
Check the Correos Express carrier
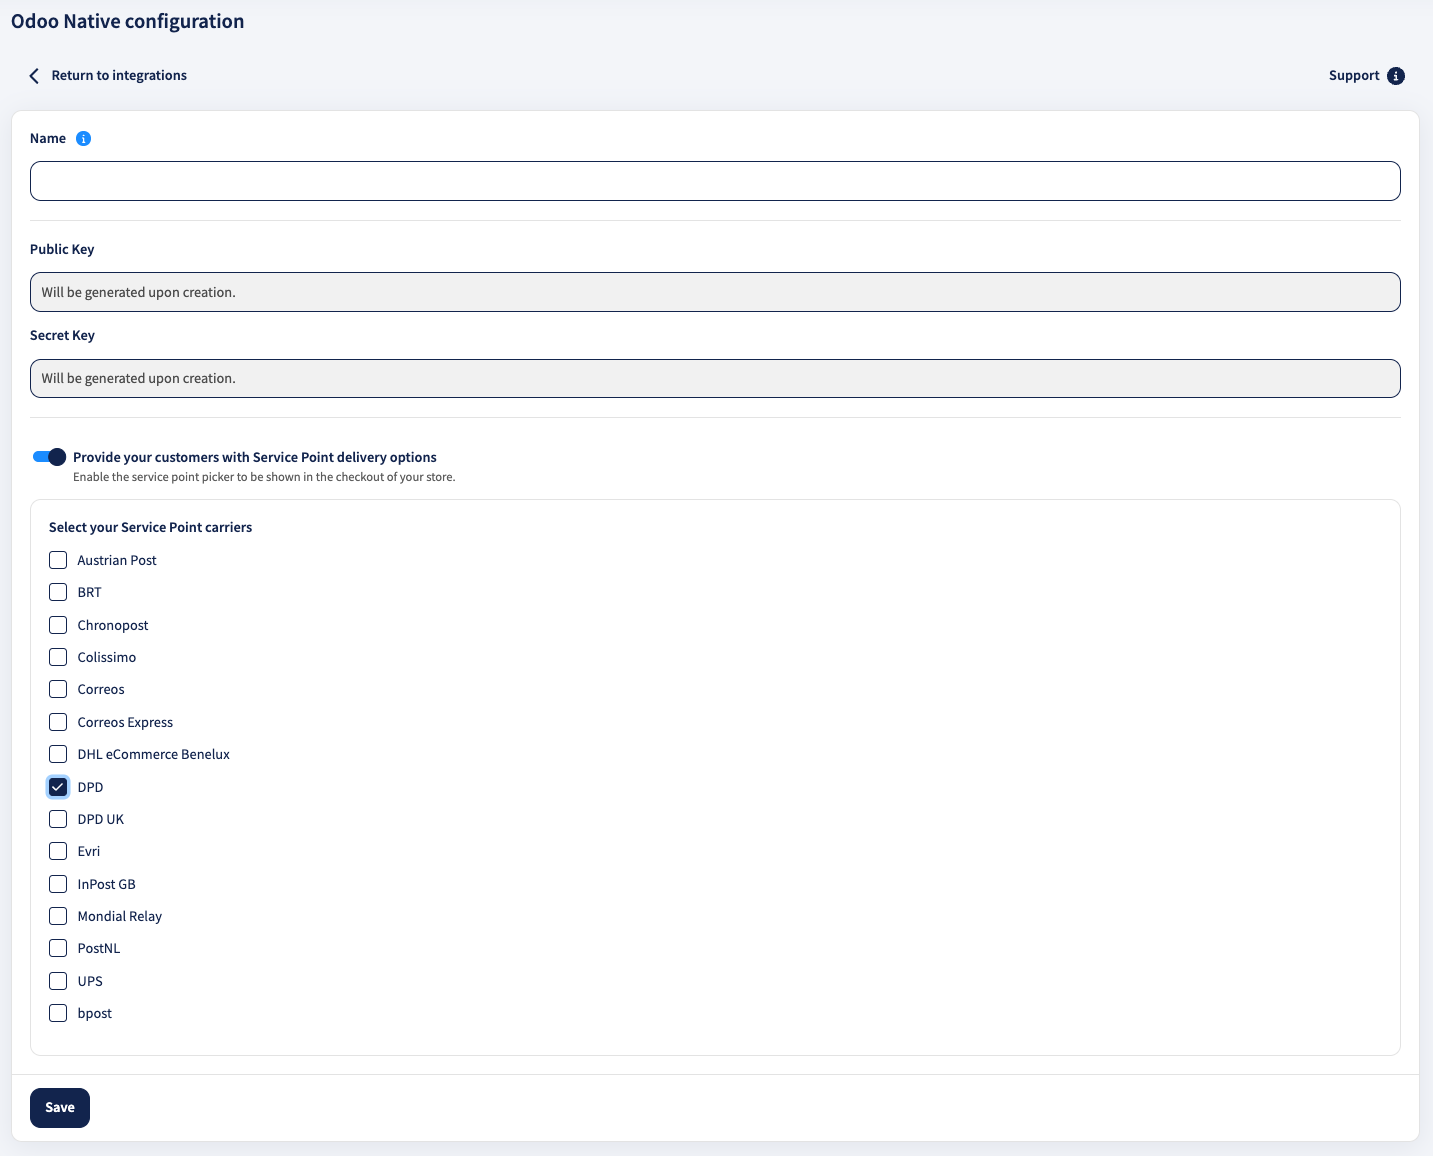tap(57, 722)
